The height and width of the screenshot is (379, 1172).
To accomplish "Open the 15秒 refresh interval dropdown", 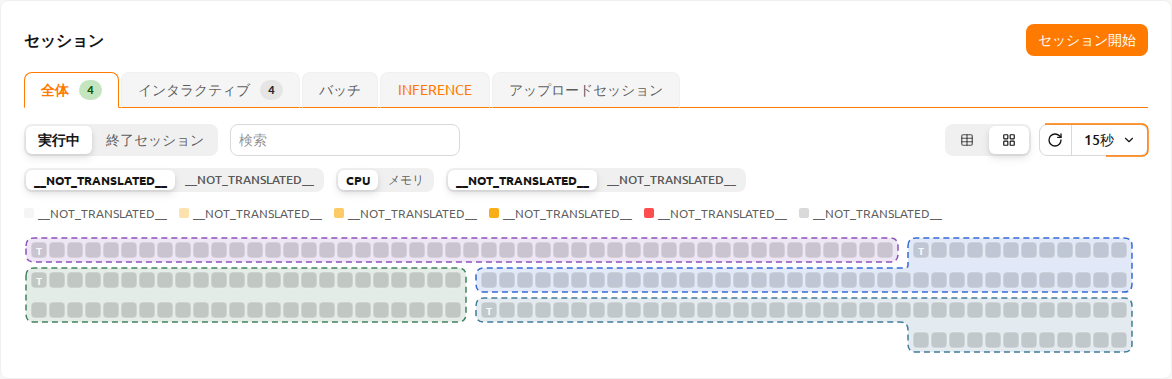I will coord(1109,140).
